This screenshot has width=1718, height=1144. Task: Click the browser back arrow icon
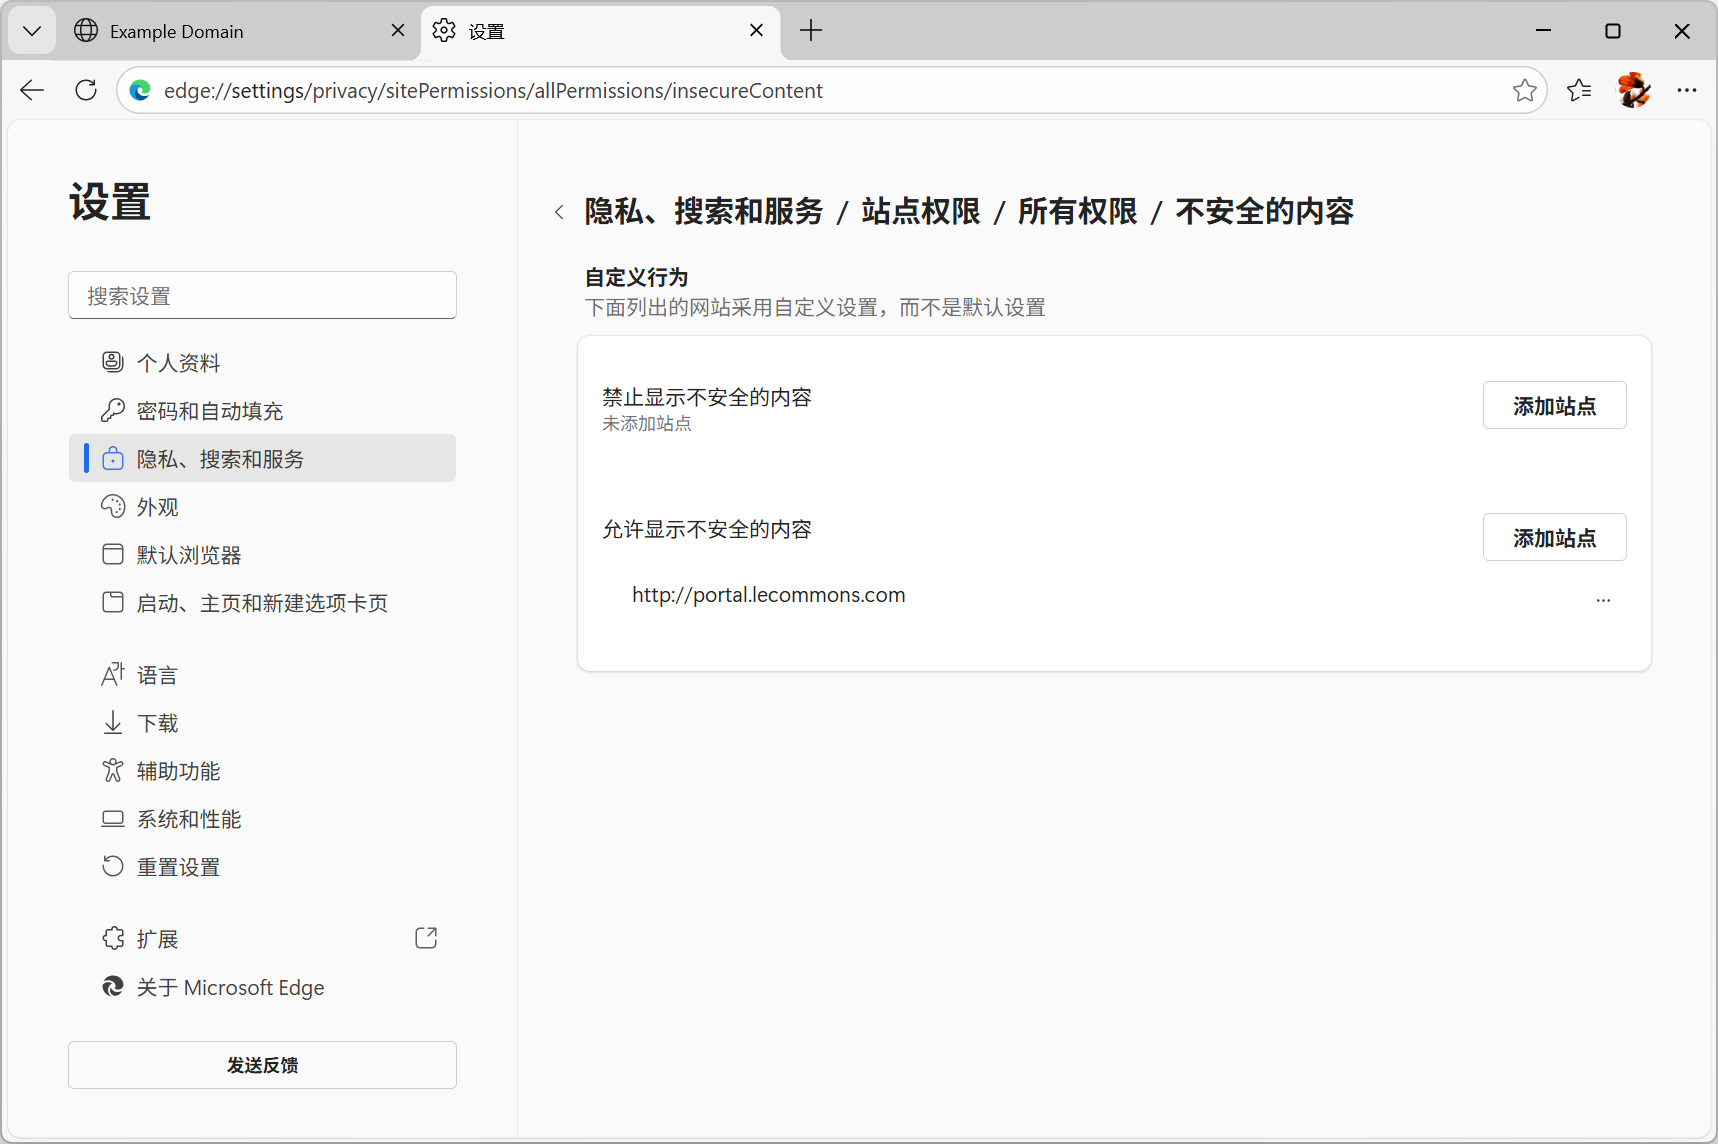point(32,90)
